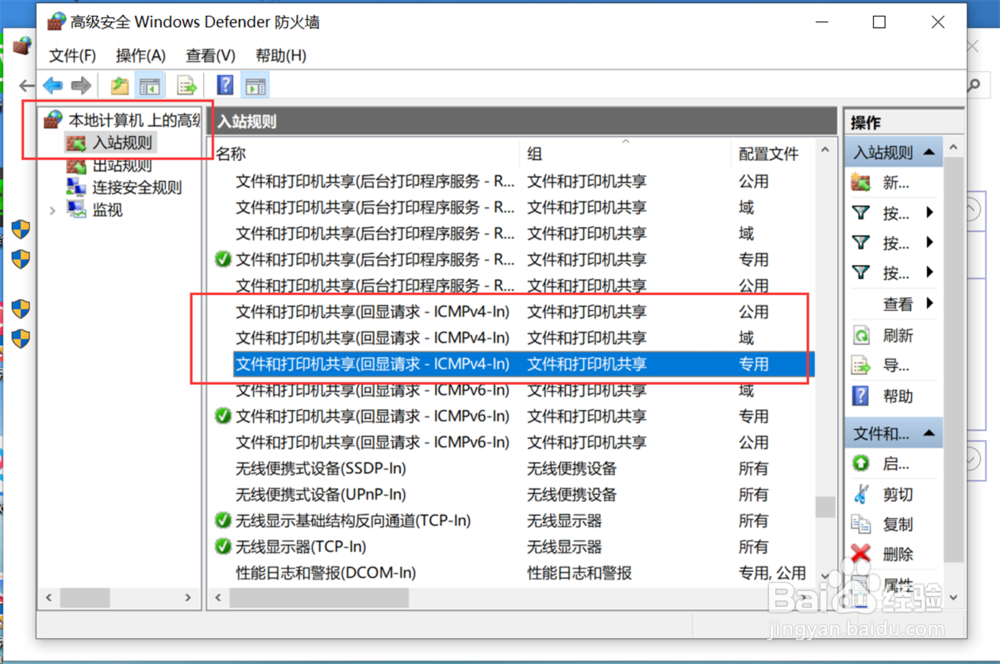Viewport: 1000px width, 664px height.
Task: Click the Export list toolbar icon
Action: [186, 85]
